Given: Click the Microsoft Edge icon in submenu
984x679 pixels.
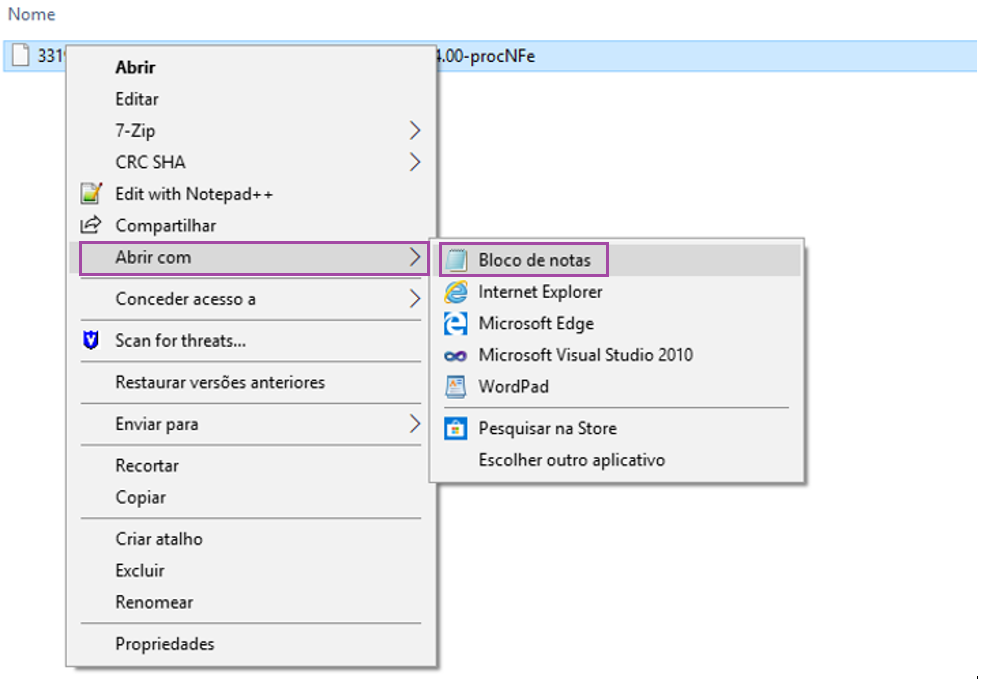Looking at the screenshot, I should [456, 323].
